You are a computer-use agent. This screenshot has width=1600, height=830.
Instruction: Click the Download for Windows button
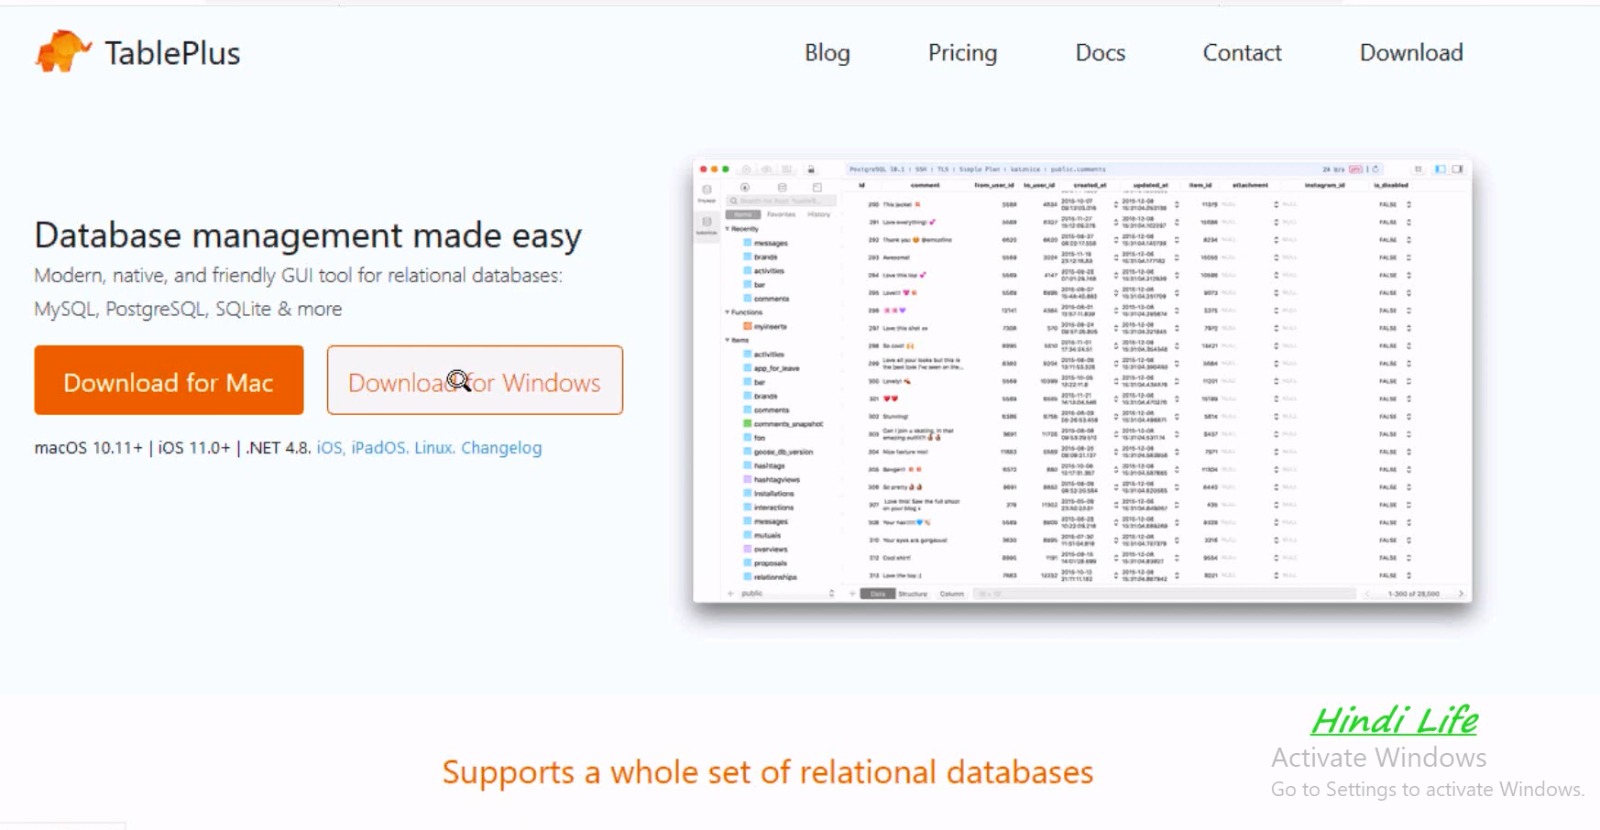[x=475, y=380]
